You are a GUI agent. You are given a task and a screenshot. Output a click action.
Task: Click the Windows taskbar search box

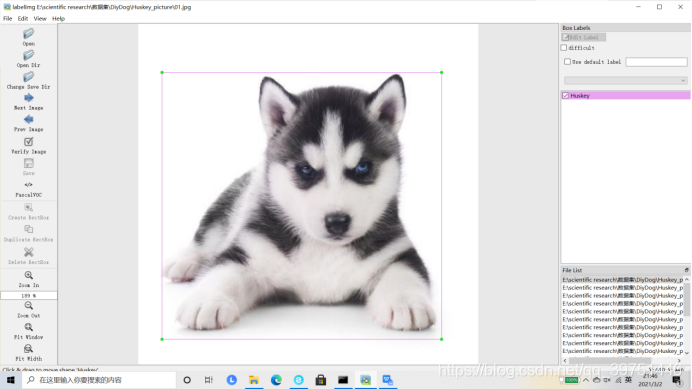coord(99,380)
